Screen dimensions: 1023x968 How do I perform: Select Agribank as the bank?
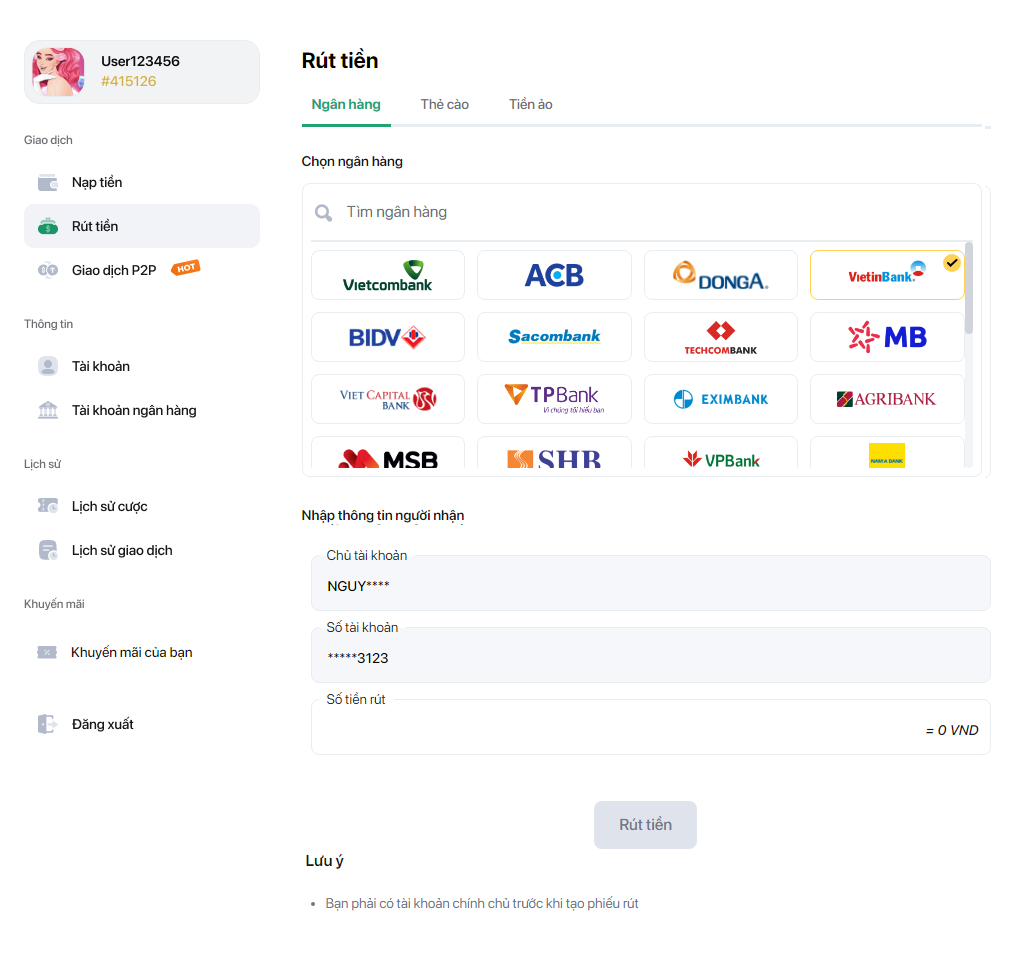point(887,399)
